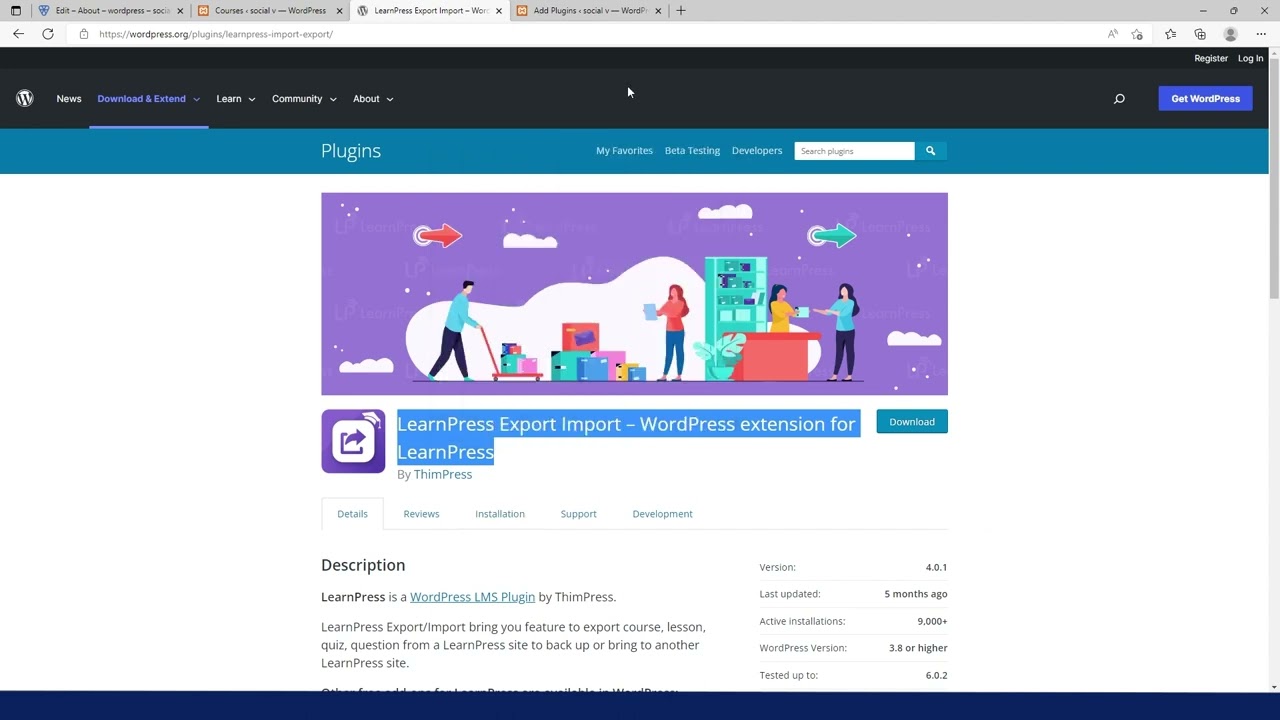Click the Description heading
Image resolution: width=1280 pixels, height=720 pixels.
363,565
